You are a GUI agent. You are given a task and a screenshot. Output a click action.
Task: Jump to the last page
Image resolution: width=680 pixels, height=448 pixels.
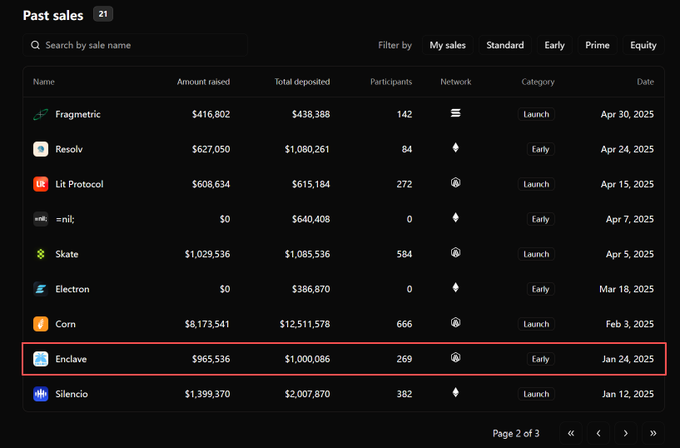point(653,433)
